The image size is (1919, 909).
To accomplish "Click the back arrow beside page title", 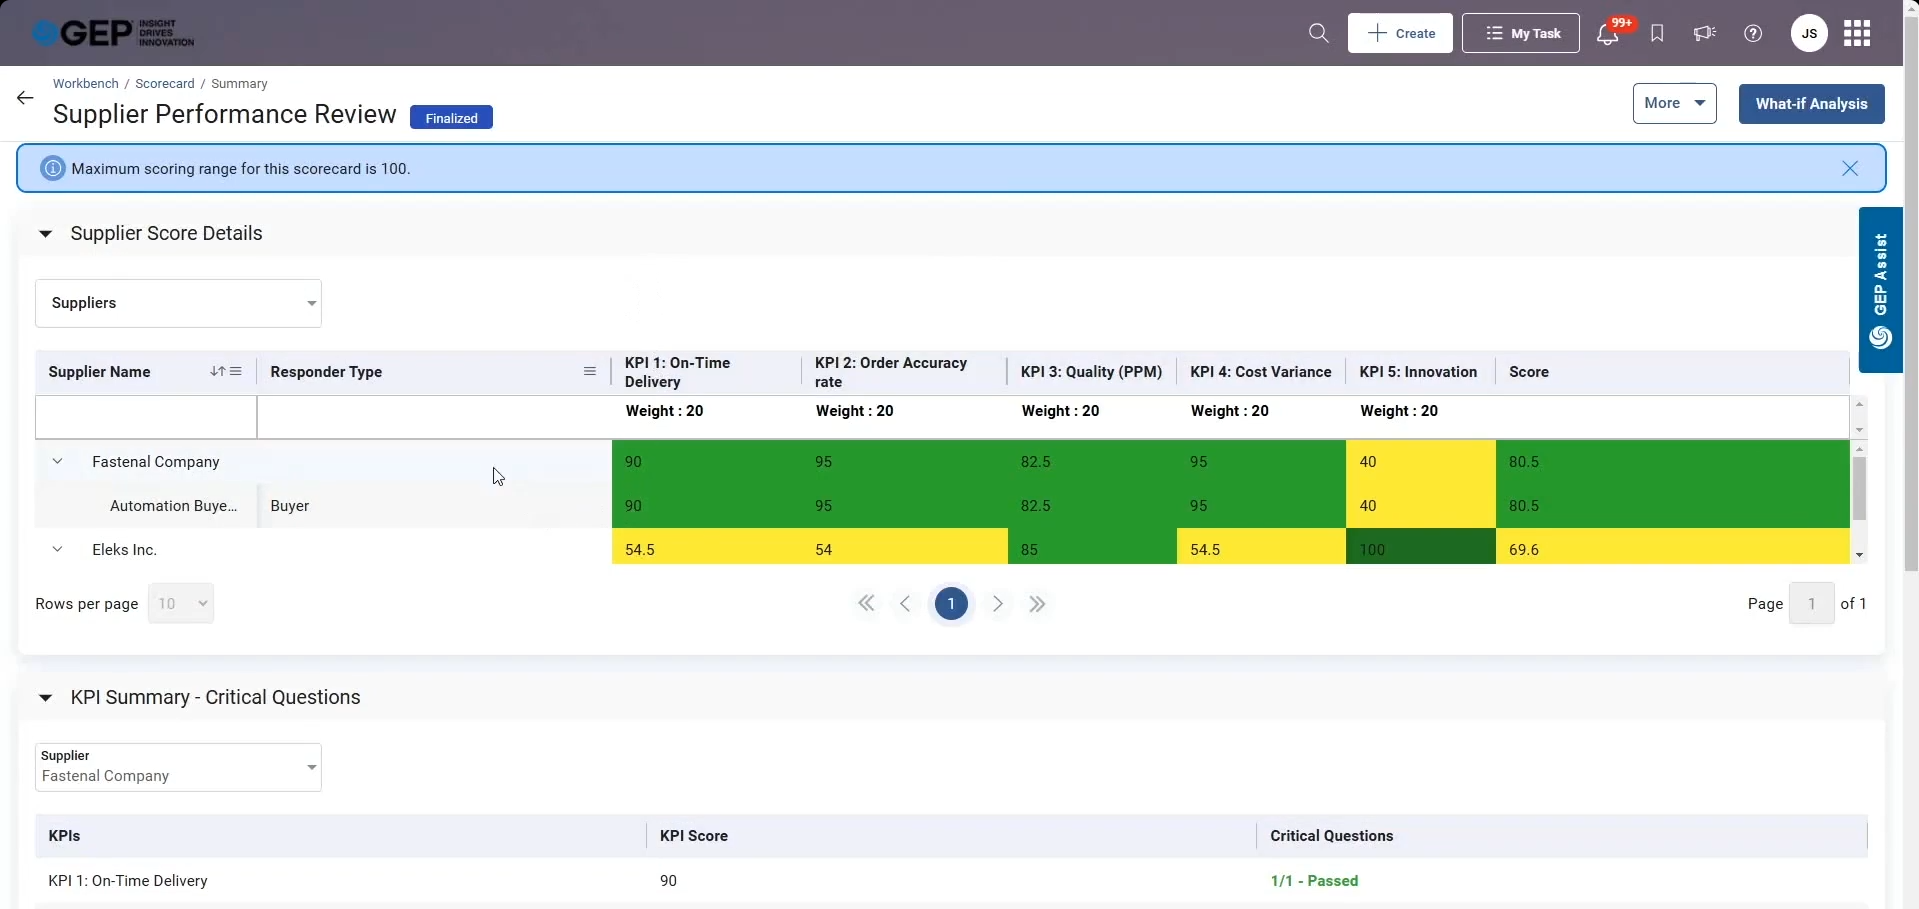I will point(25,98).
